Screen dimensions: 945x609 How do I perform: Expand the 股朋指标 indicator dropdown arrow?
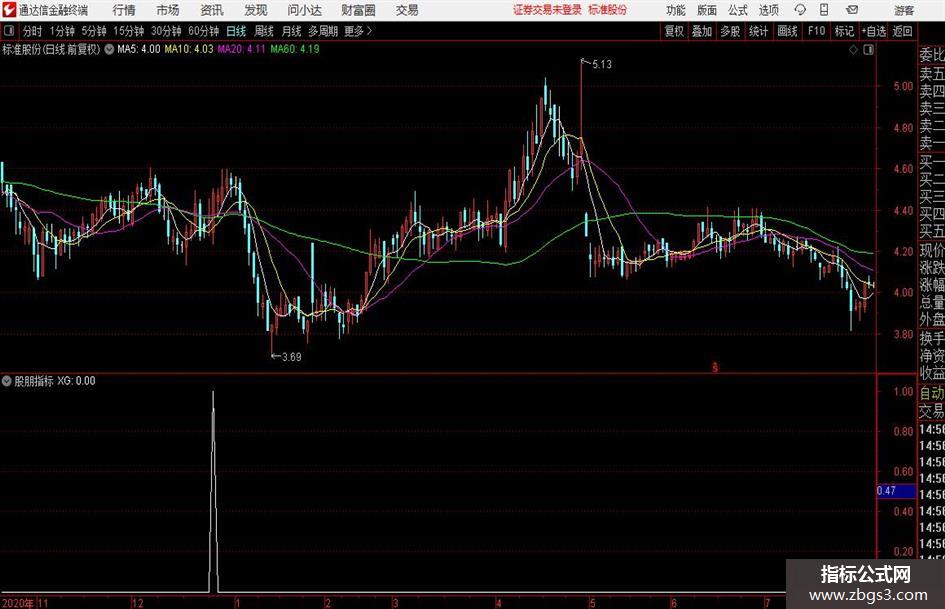click(7, 381)
